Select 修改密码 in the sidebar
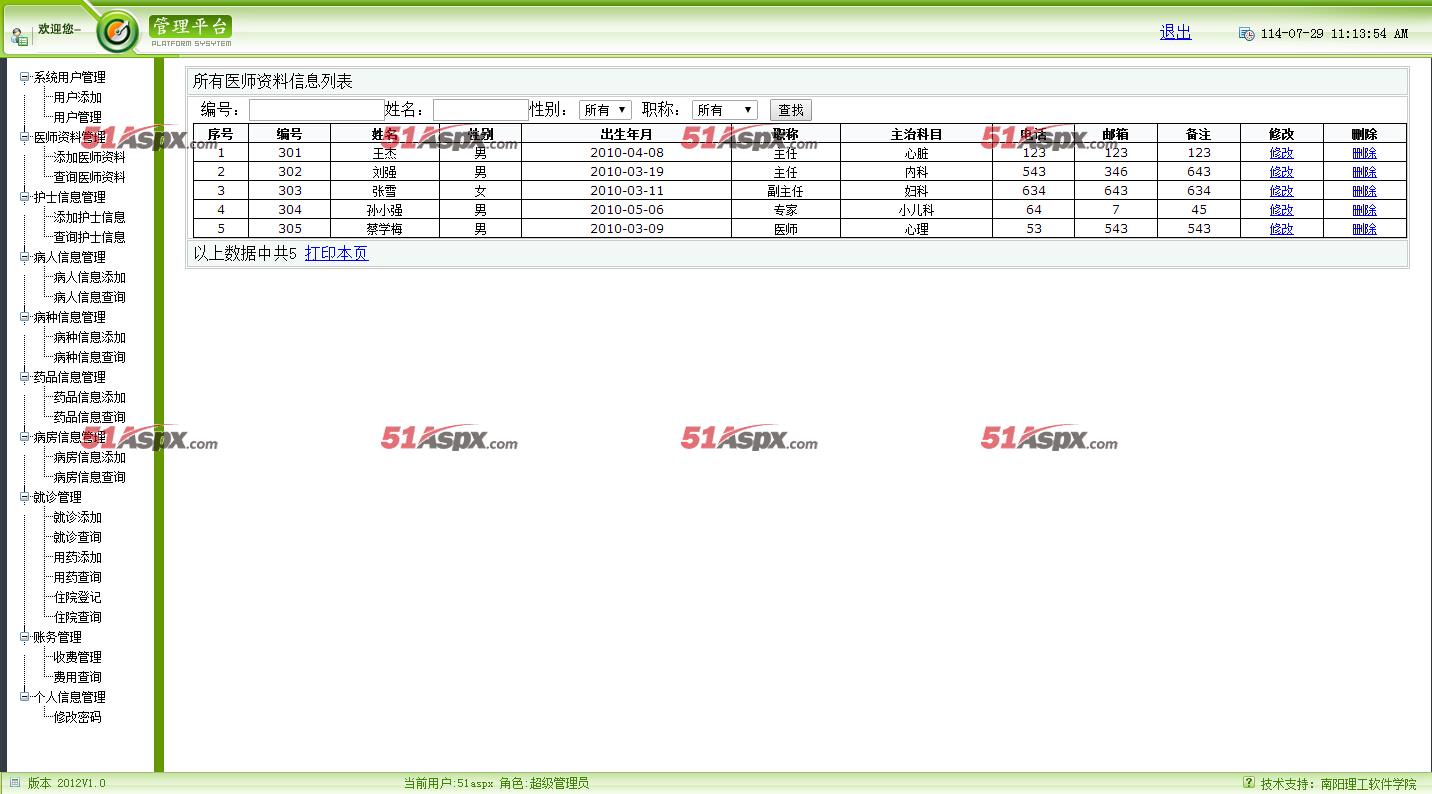Viewport: 1432px width, 794px height. click(77, 717)
